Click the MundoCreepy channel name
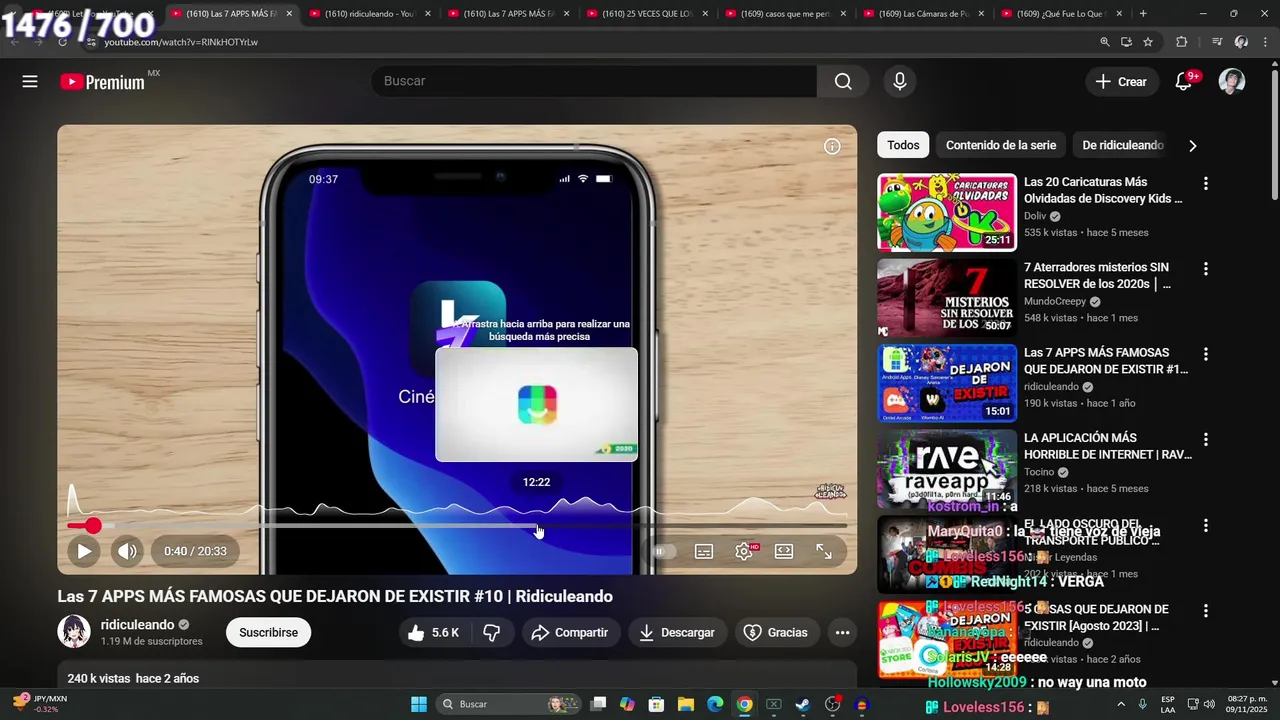 click(1056, 301)
